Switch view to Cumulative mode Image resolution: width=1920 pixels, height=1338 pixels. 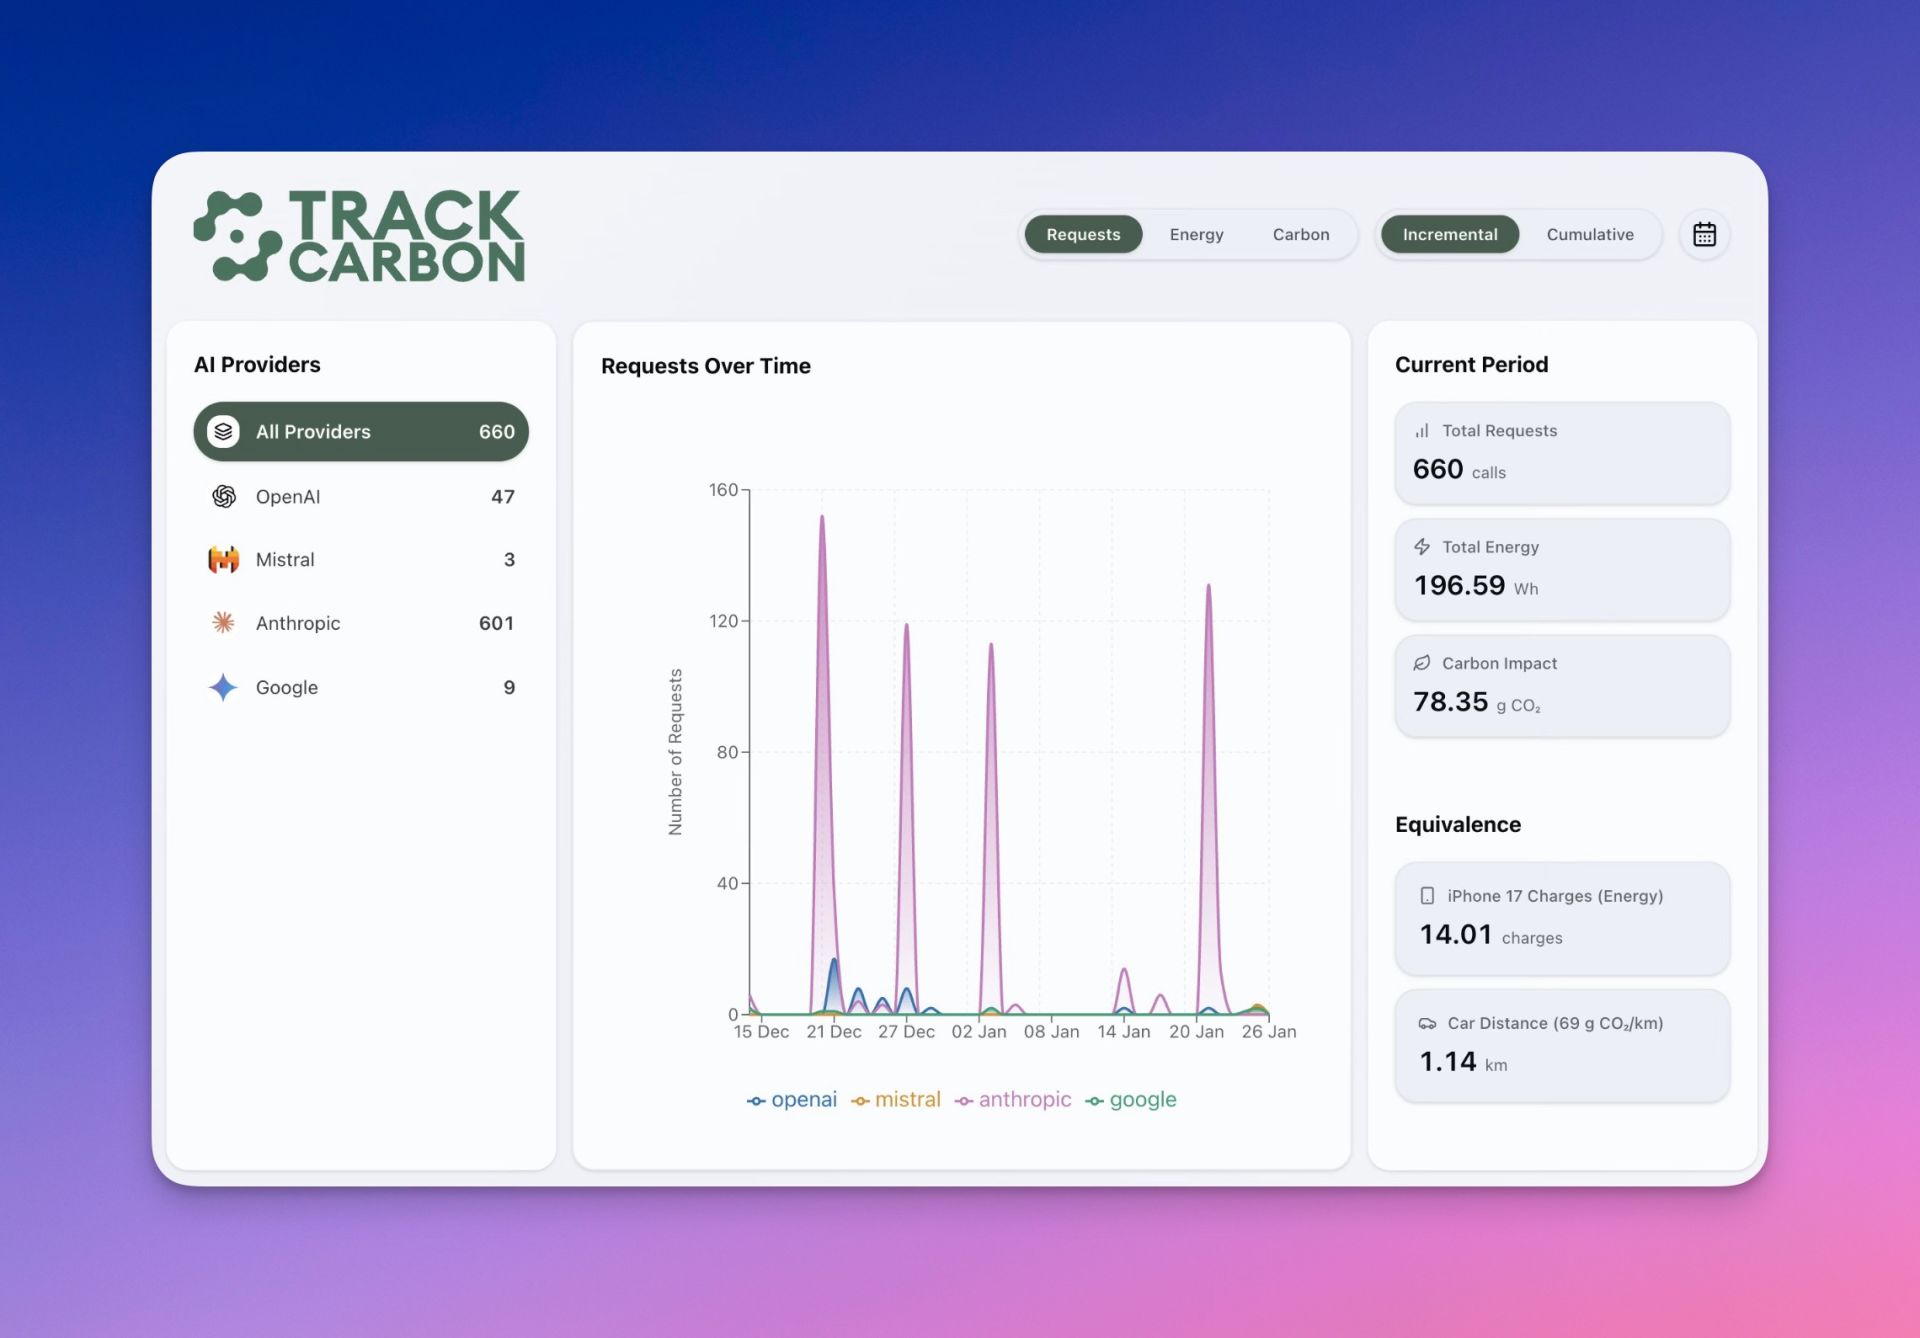click(x=1589, y=234)
